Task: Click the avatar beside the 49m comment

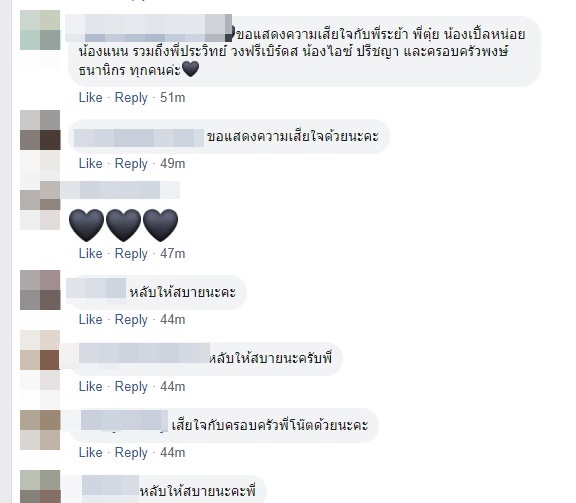Action: point(40,130)
